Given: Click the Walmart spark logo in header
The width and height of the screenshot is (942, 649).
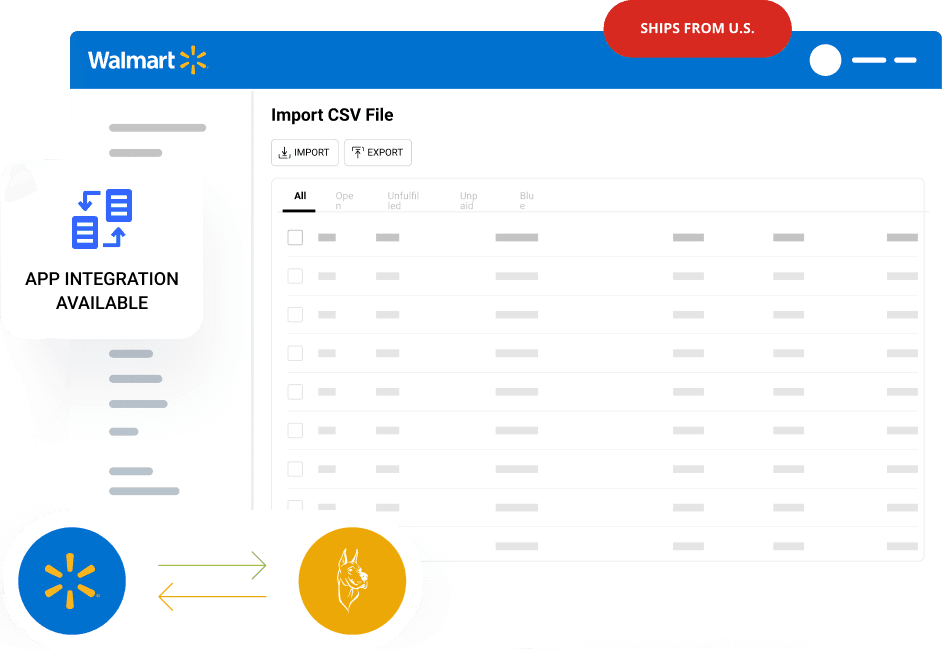Looking at the screenshot, I should [193, 60].
